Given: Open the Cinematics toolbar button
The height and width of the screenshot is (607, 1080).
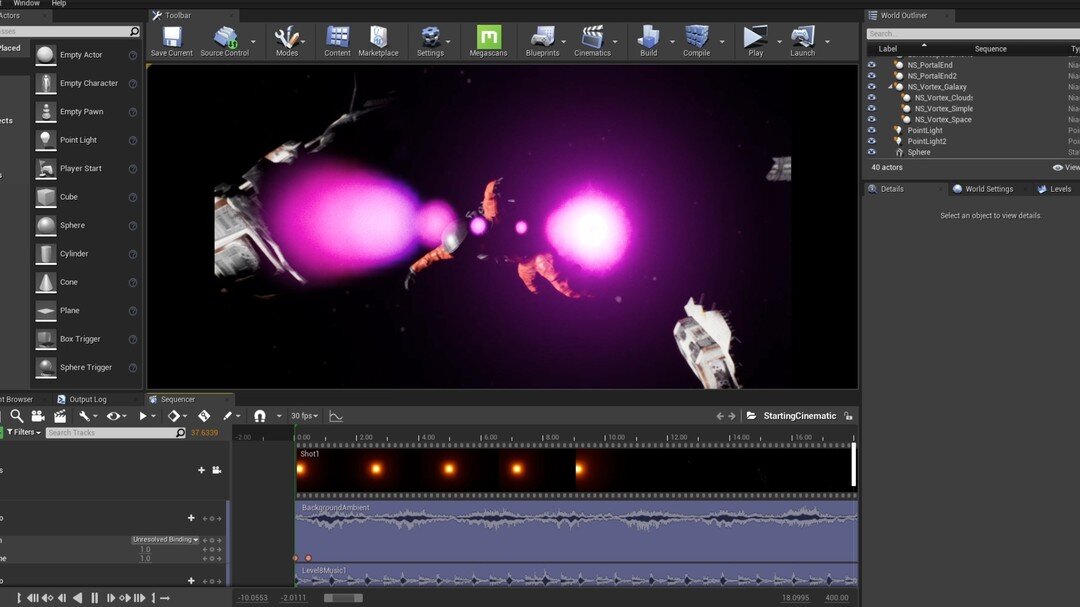Looking at the screenshot, I should (592, 41).
